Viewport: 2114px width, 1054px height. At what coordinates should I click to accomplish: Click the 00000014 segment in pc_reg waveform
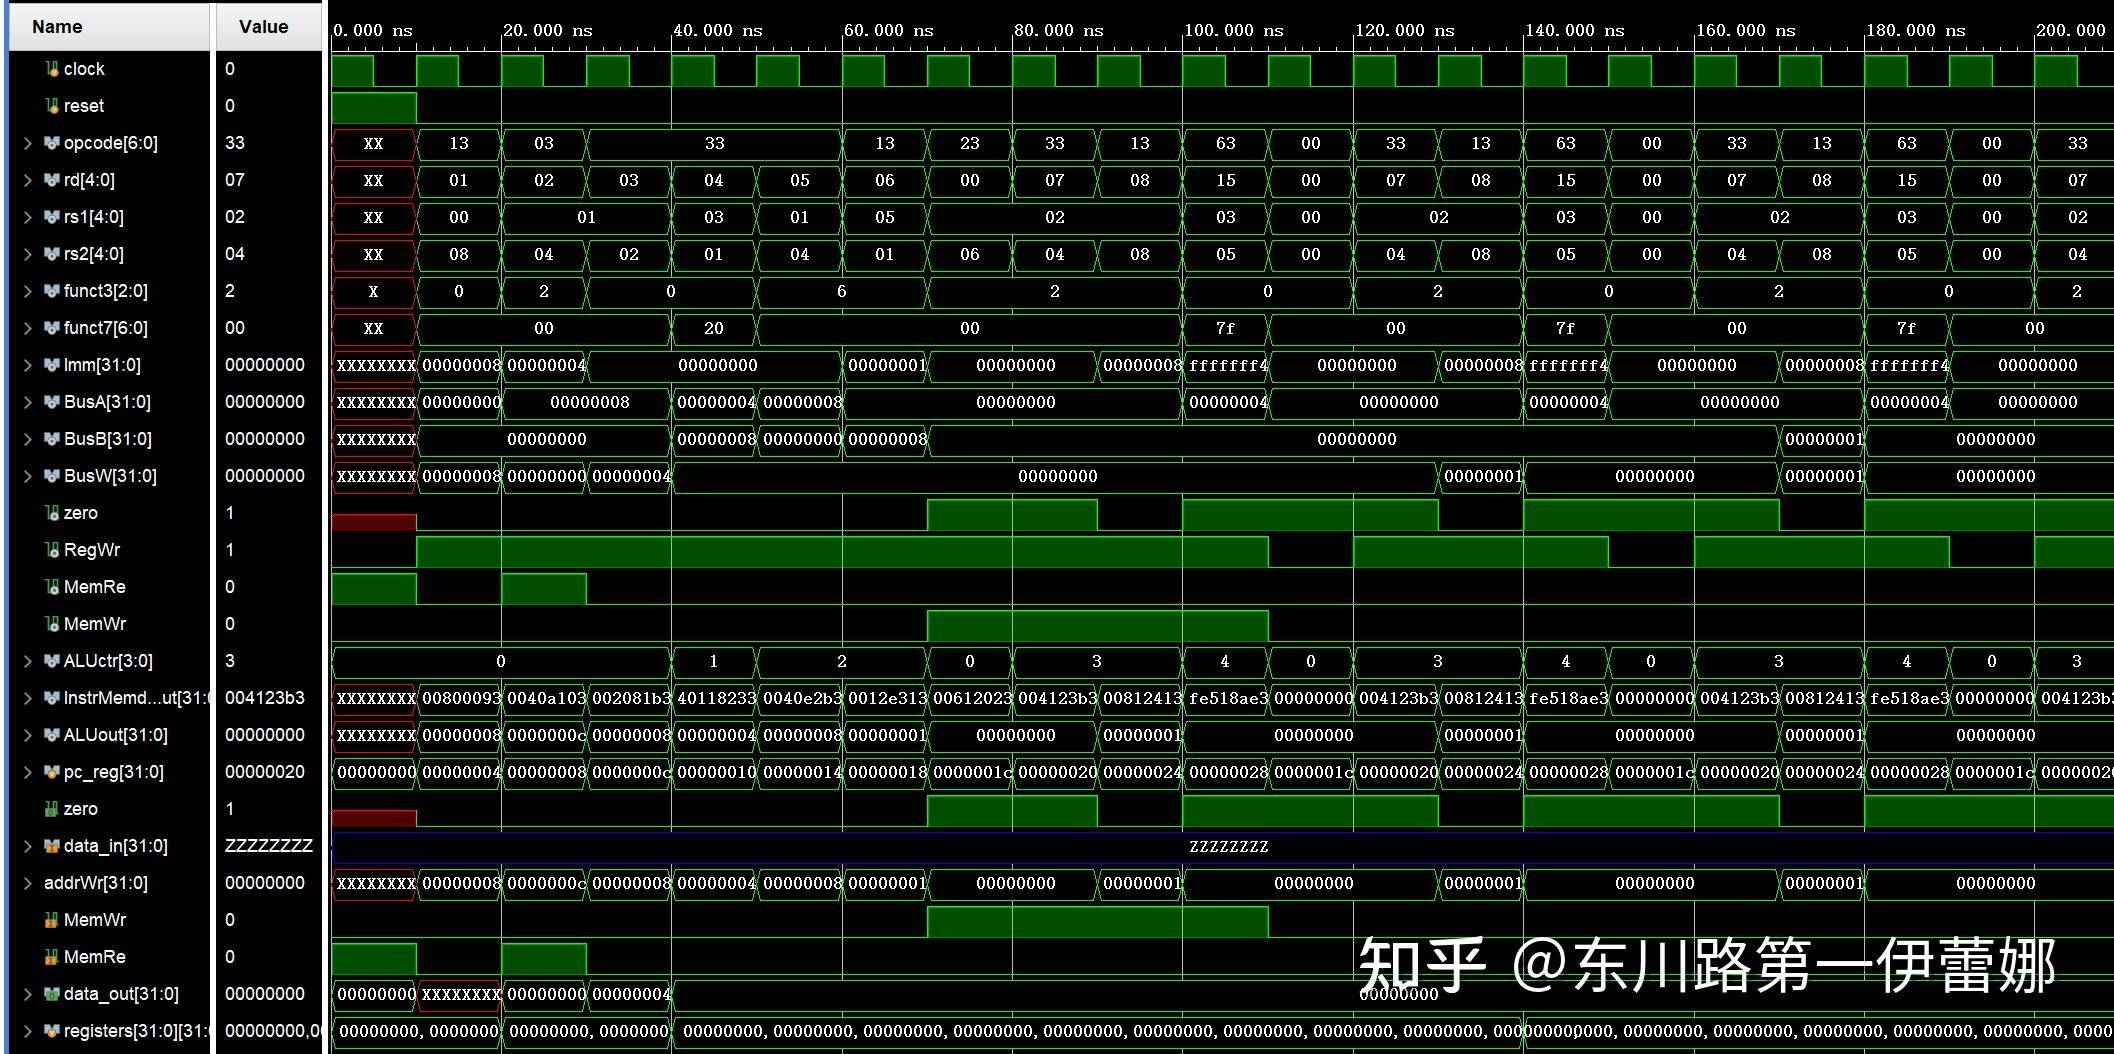[800, 772]
